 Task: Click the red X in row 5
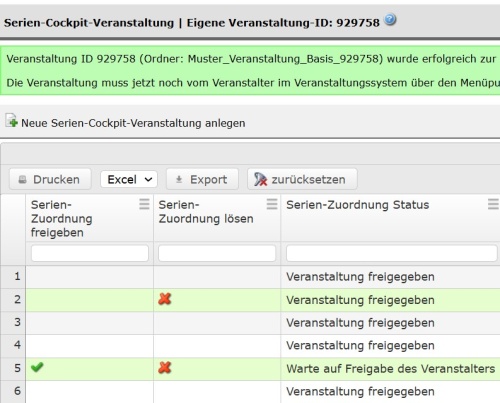click(x=165, y=368)
